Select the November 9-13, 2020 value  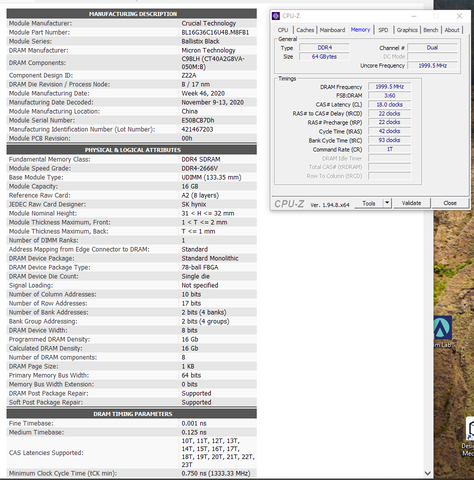[x=213, y=102]
